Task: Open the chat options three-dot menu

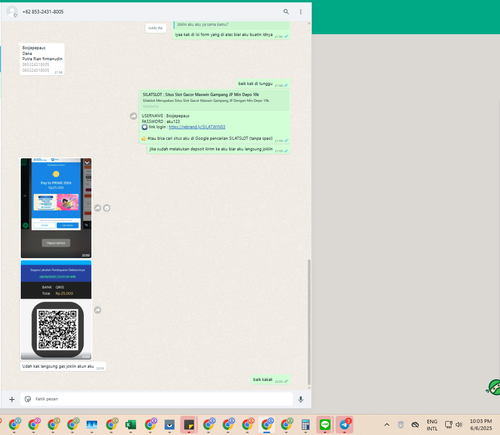Action: pos(301,12)
